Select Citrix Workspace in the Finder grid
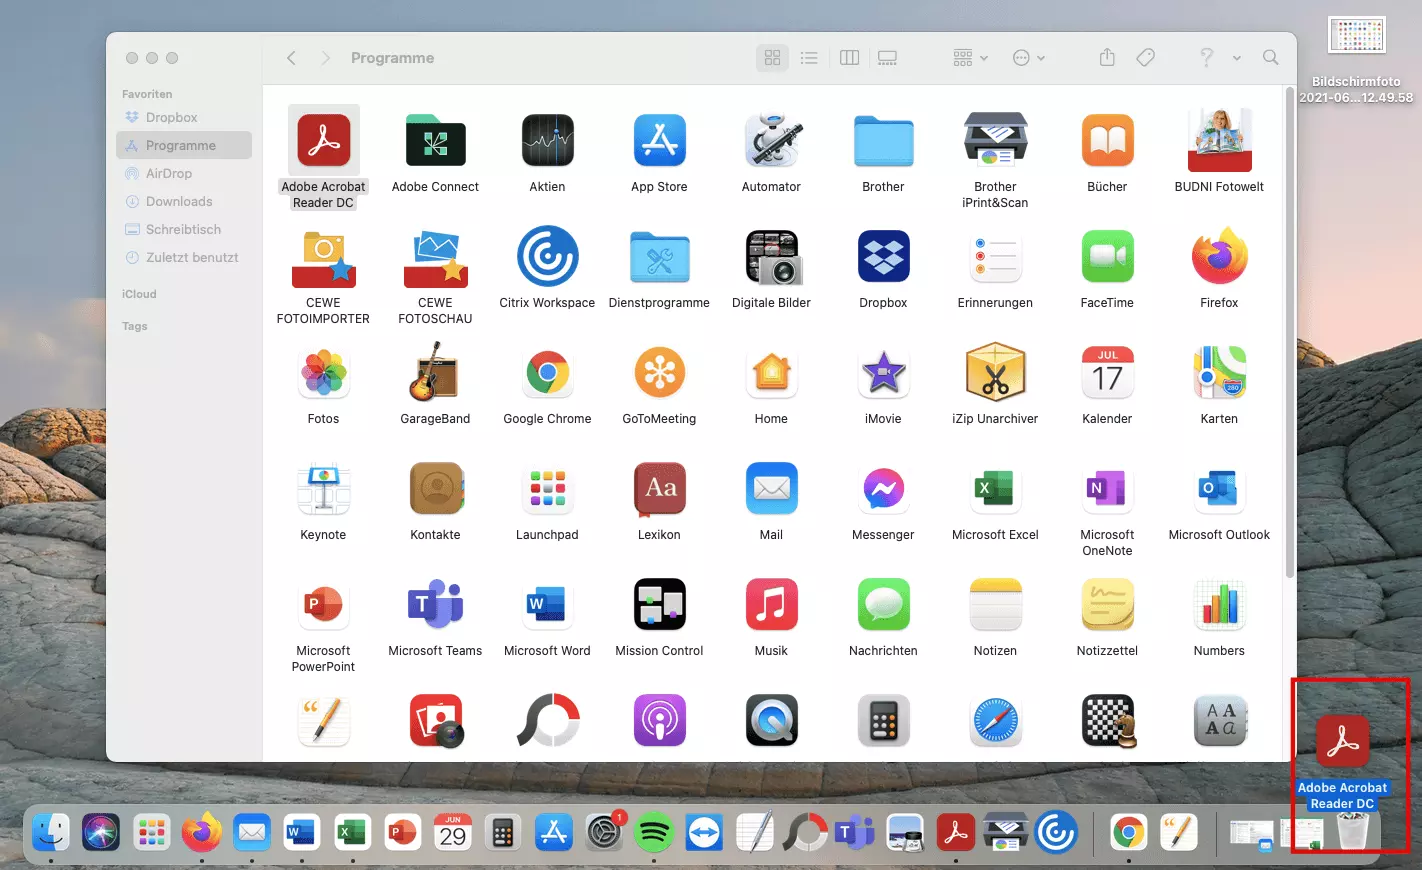This screenshot has height=870, width=1422. coord(547,257)
